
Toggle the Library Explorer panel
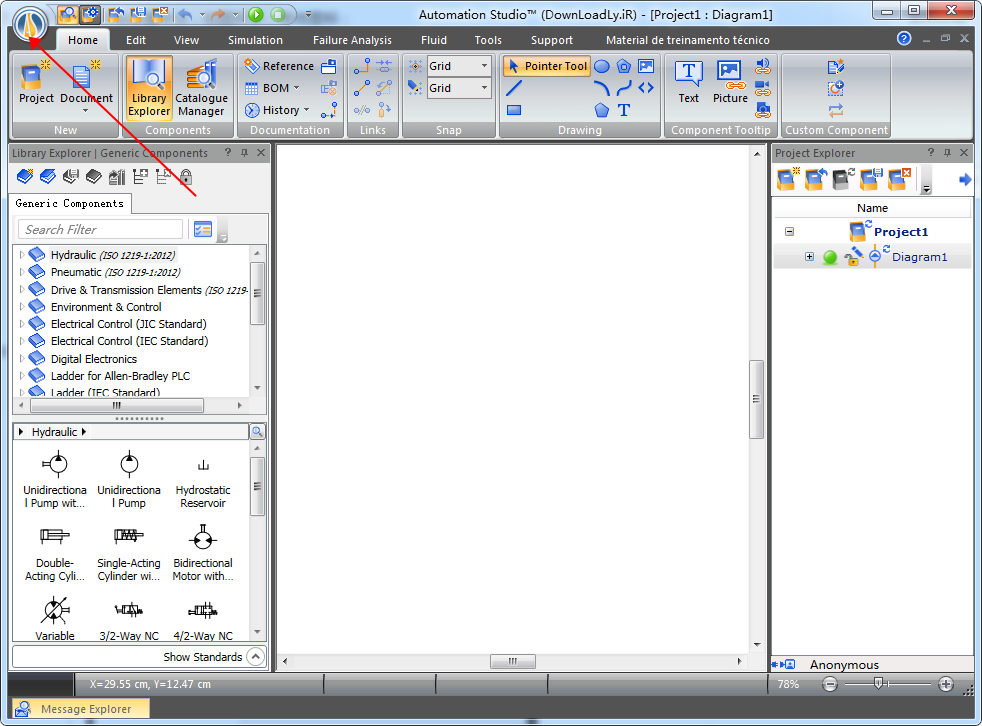tap(149, 88)
